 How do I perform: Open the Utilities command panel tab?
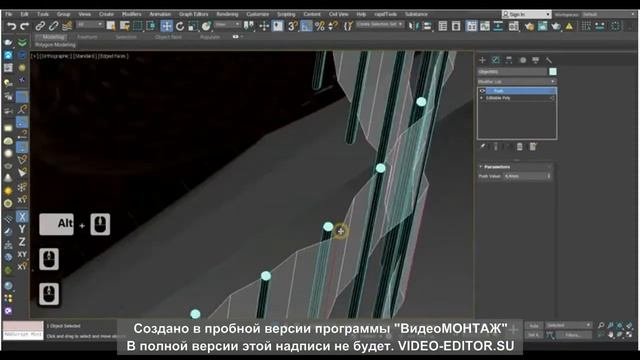(549, 60)
